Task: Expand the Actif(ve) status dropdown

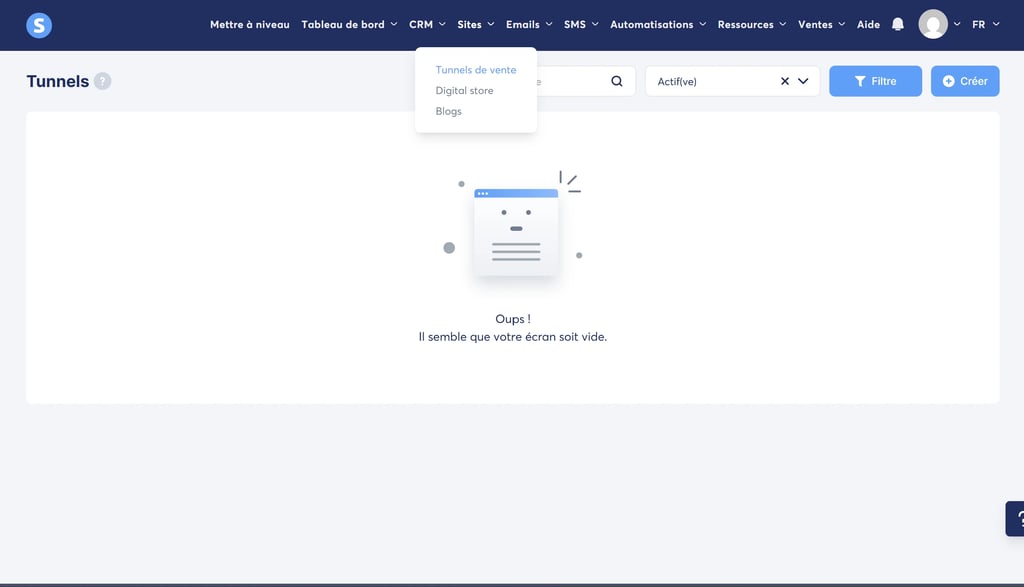Action: (803, 81)
